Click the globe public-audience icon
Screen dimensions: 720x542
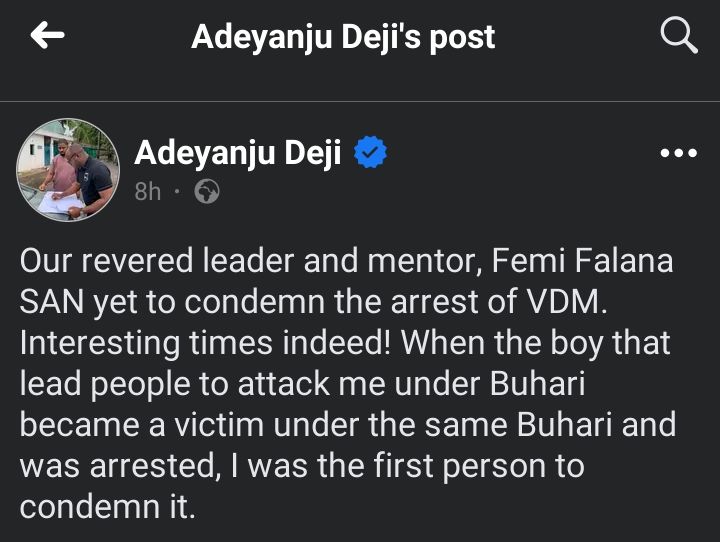[207, 191]
